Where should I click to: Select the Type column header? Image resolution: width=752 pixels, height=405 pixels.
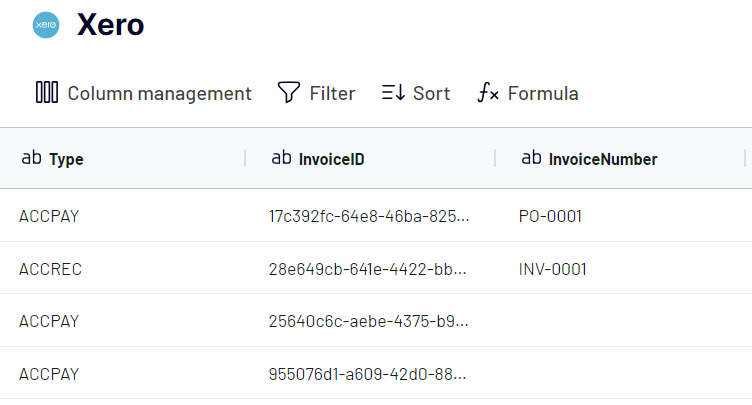pos(122,158)
